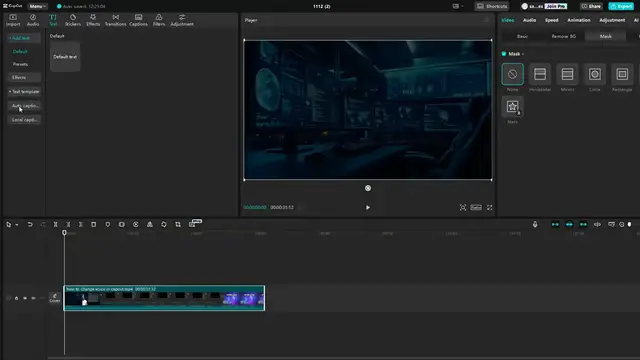The height and width of the screenshot is (360, 640).
Task: Open the Shortcuts button
Action: click(x=492, y=6)
